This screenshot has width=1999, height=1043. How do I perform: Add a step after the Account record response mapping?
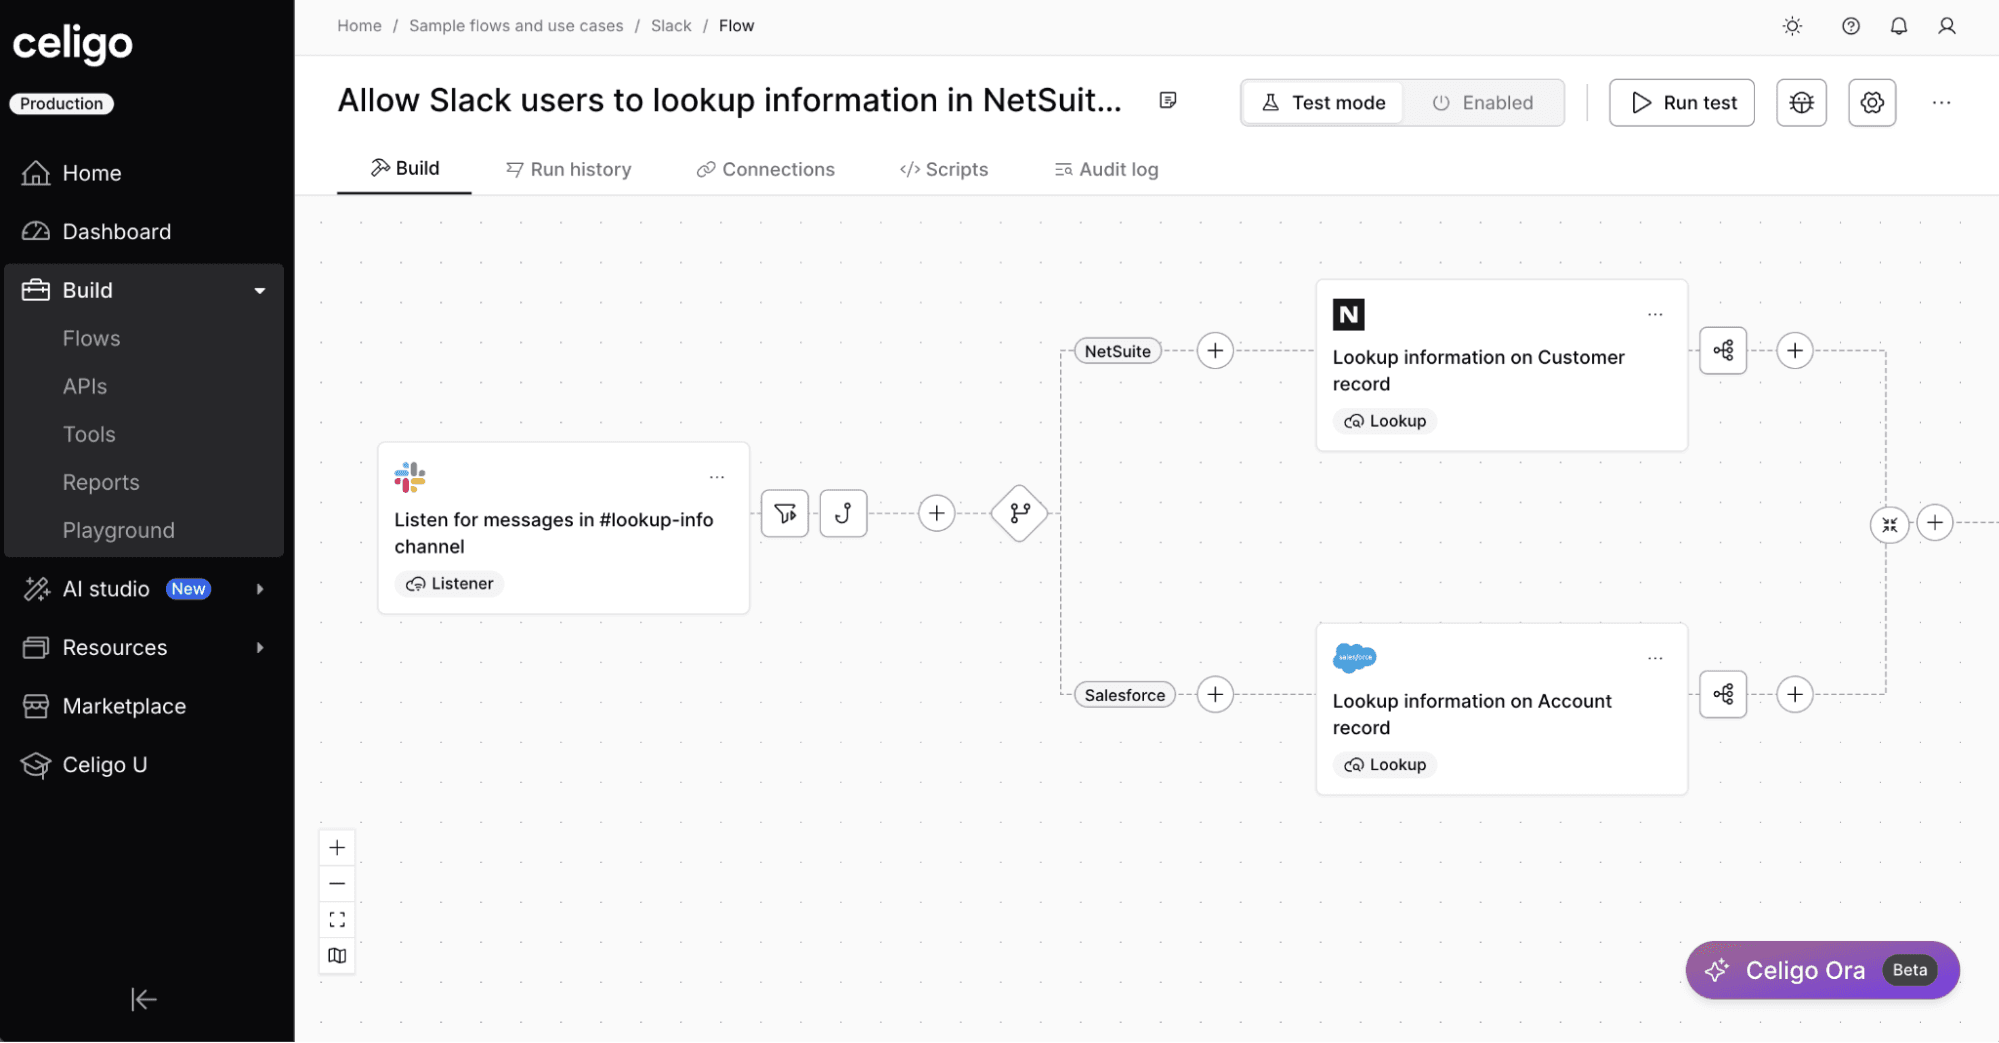[1795, 695]
